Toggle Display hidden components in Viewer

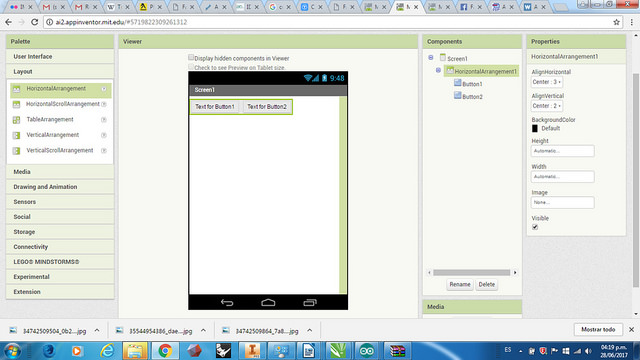click(x=191, y=58)
